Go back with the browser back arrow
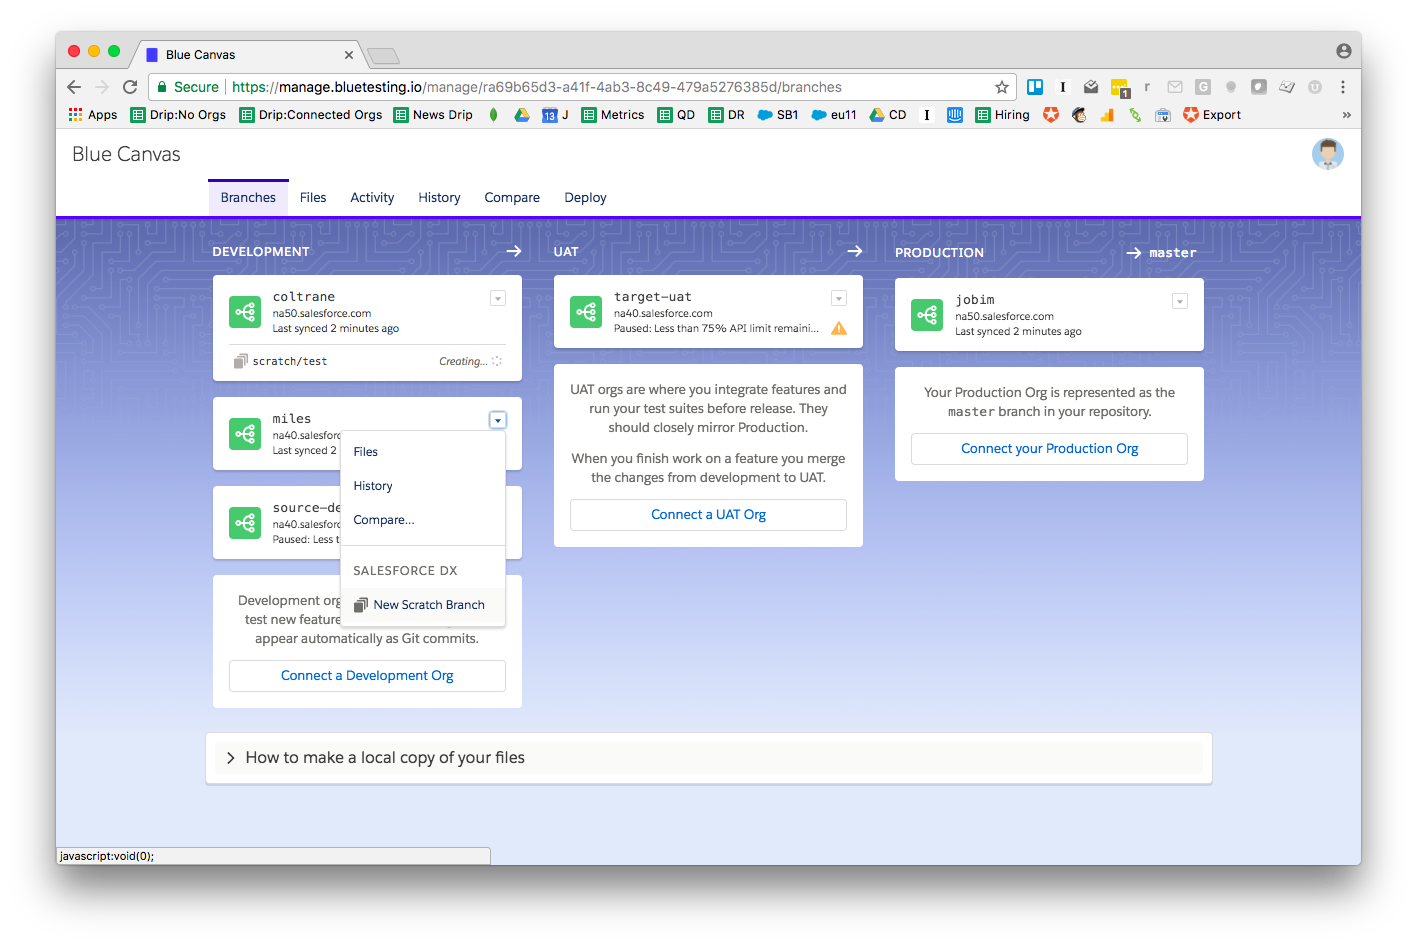Screen dimensions: 1417x945 tap(74, 87)
